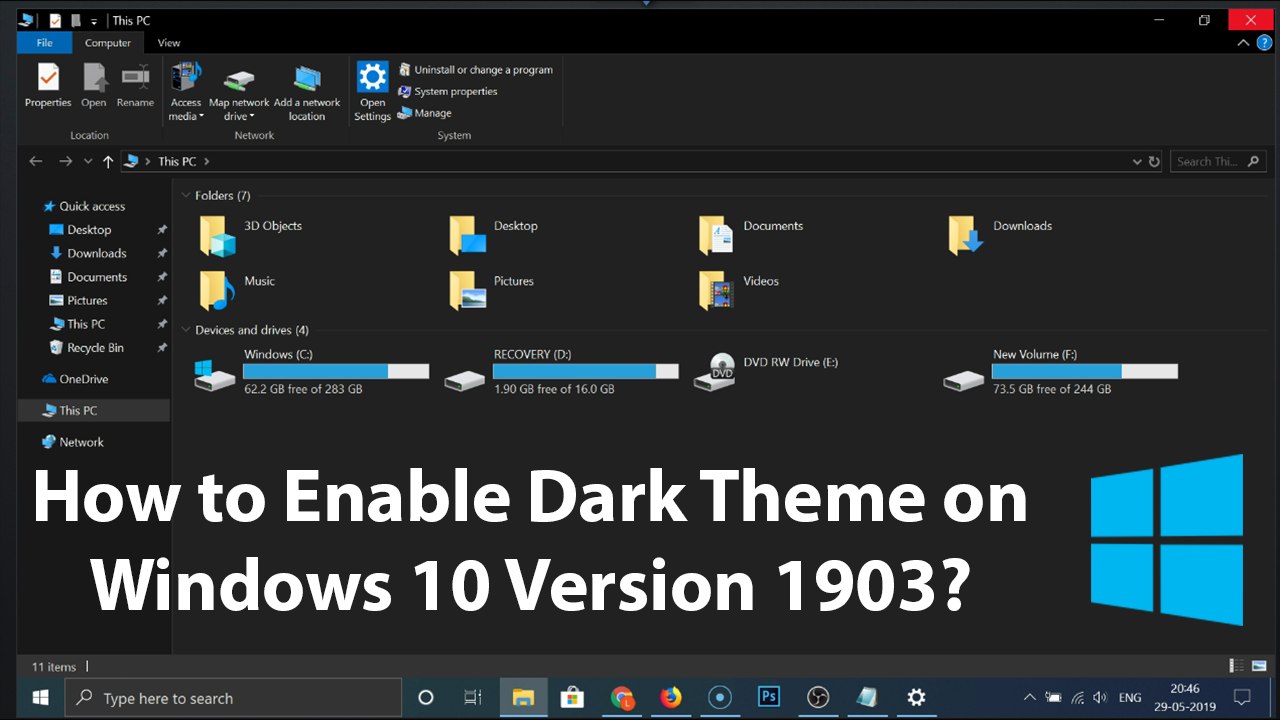Click the "11 items" status bar text
The width and height of the screenshot is (1280, 720).
coord(54,667)
